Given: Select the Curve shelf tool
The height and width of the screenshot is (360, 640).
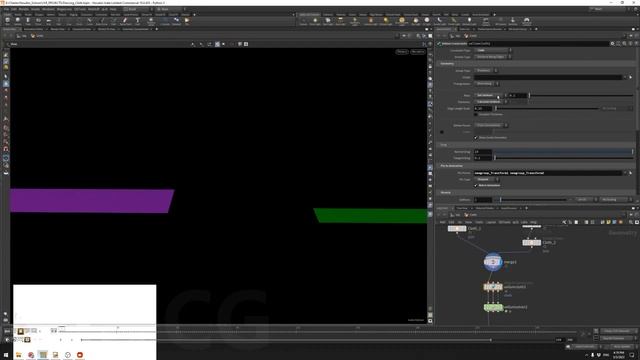Looking at the screenshot, I should (x=89, y=21).
